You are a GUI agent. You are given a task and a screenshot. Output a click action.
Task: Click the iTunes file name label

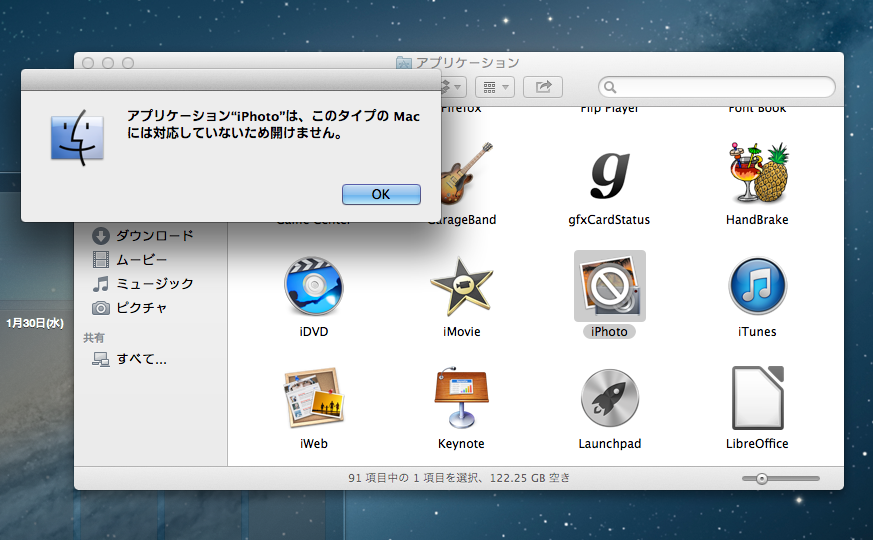click(x=757, y=332)
